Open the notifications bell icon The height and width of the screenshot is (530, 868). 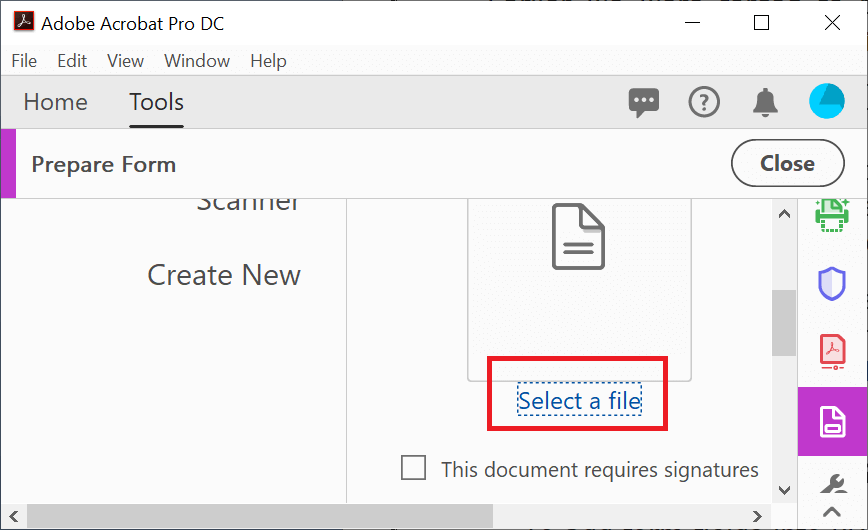[765, 102]
